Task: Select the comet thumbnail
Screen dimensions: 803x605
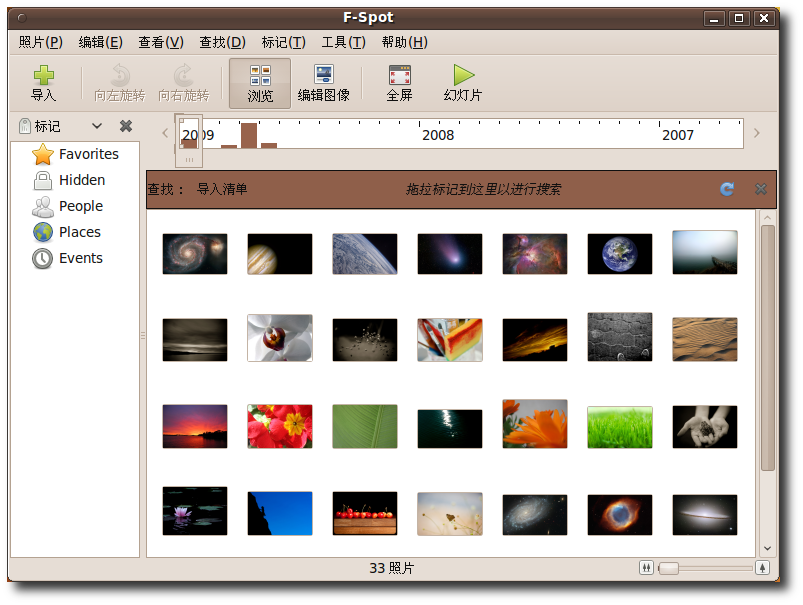Action: pyautogui.click(x=450, y=254)
